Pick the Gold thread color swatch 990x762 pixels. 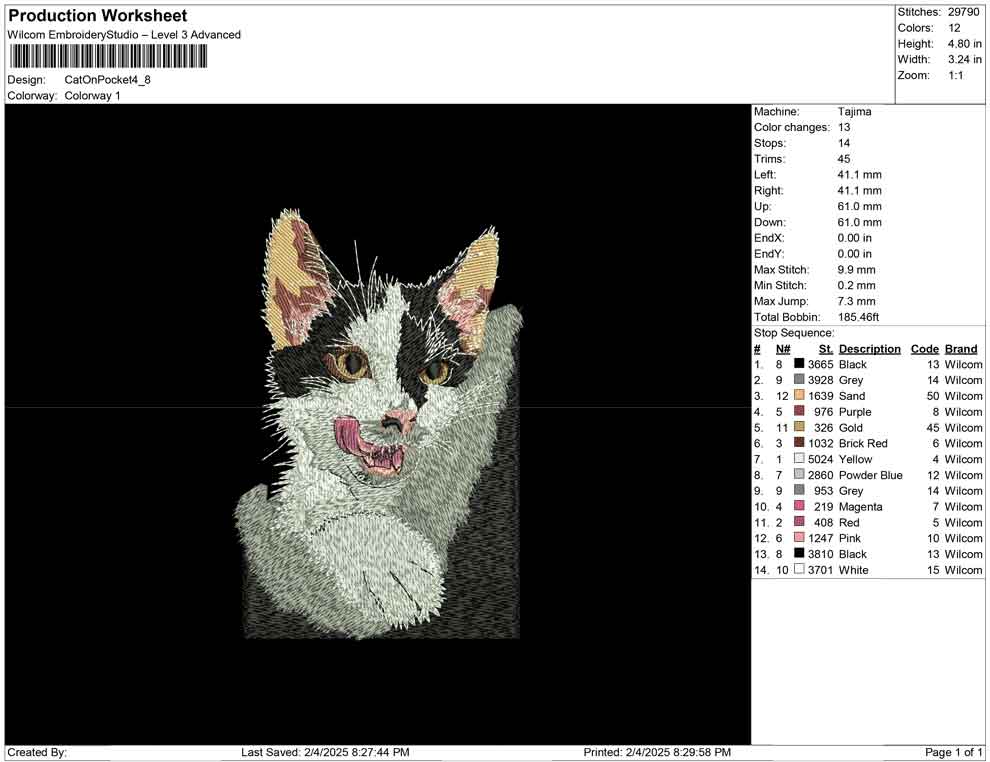click(799, 428)
